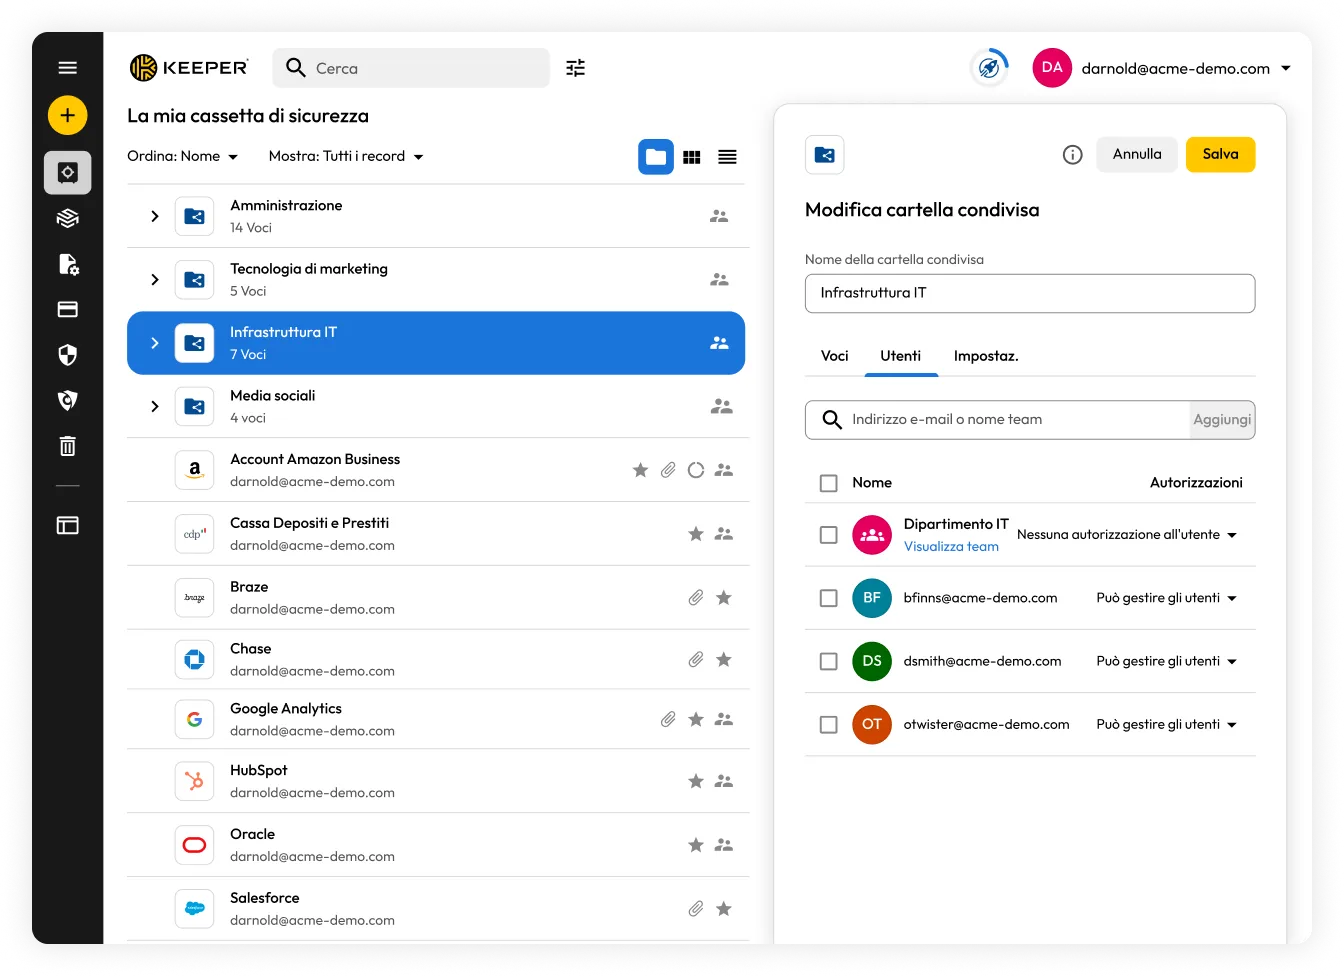Open the BreachWatch shield icon in the sidebar
1344x976 pixels.
67,400
